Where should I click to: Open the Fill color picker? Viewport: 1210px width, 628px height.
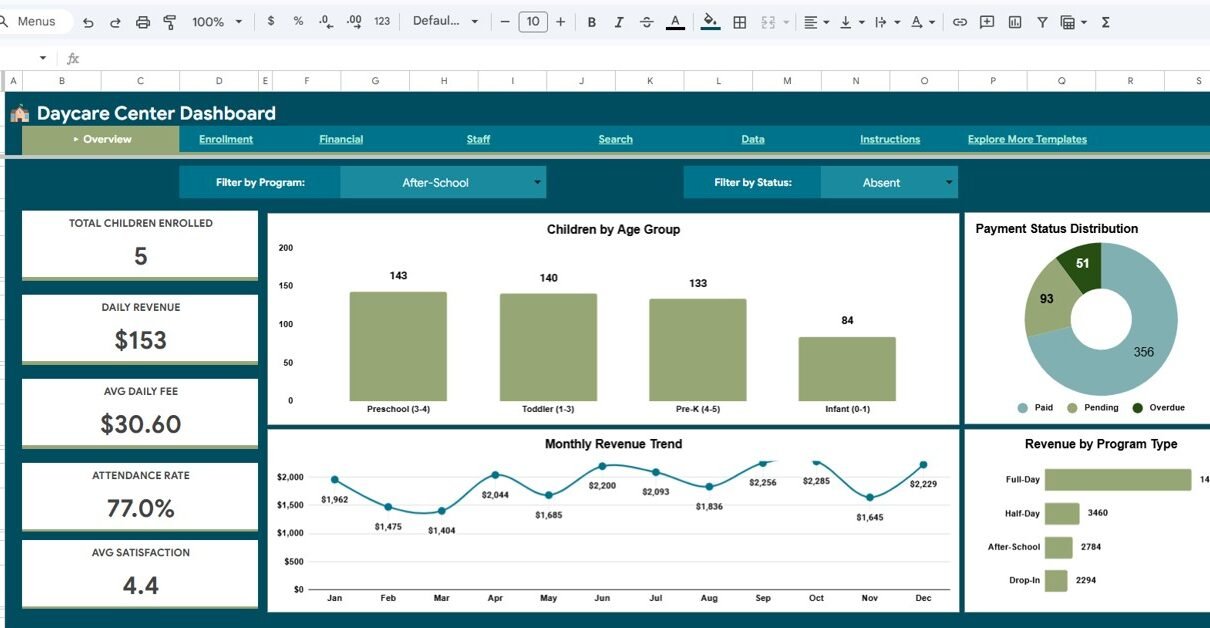click(x=710, y=22)
